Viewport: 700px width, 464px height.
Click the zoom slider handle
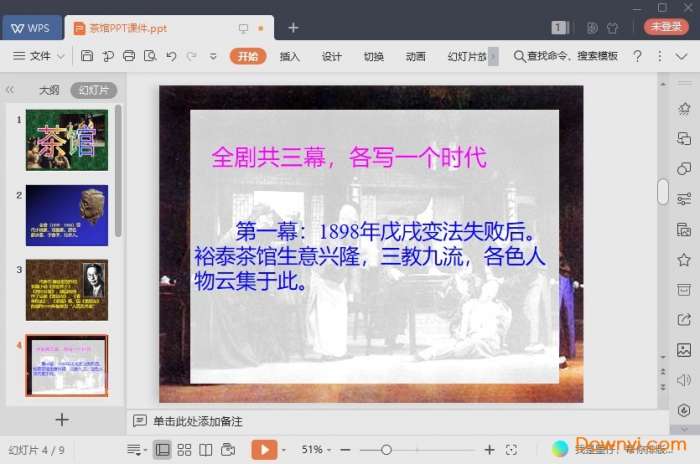pos(387,450)
